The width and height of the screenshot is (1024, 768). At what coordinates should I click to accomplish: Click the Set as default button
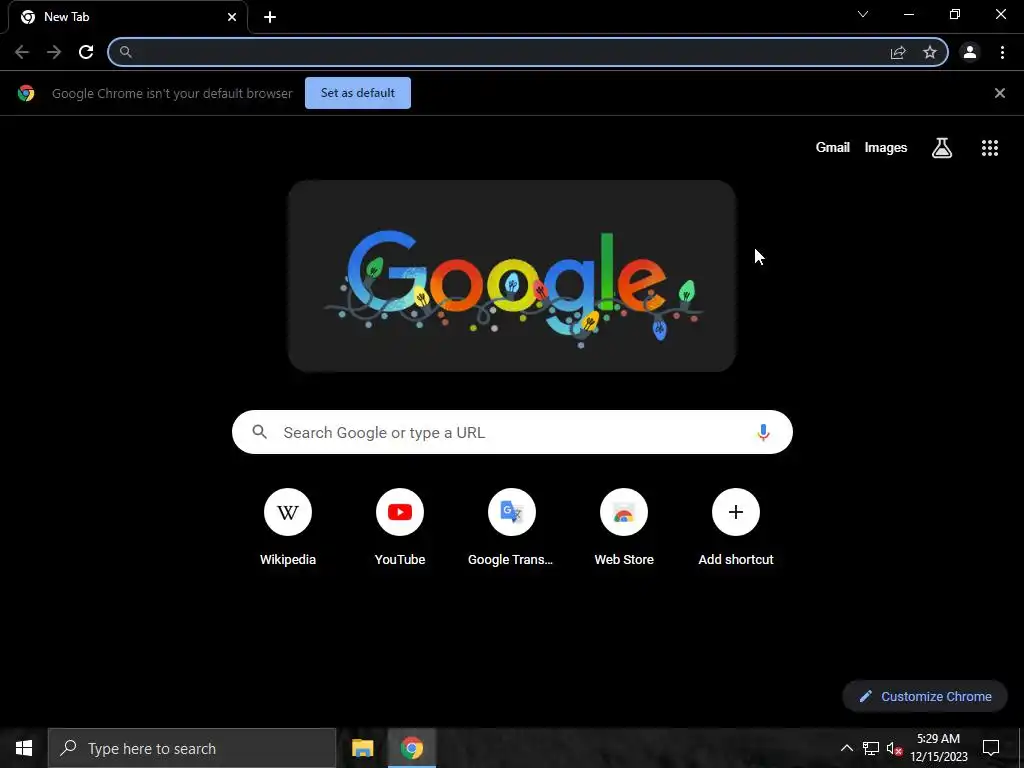[x=358, y=93]
